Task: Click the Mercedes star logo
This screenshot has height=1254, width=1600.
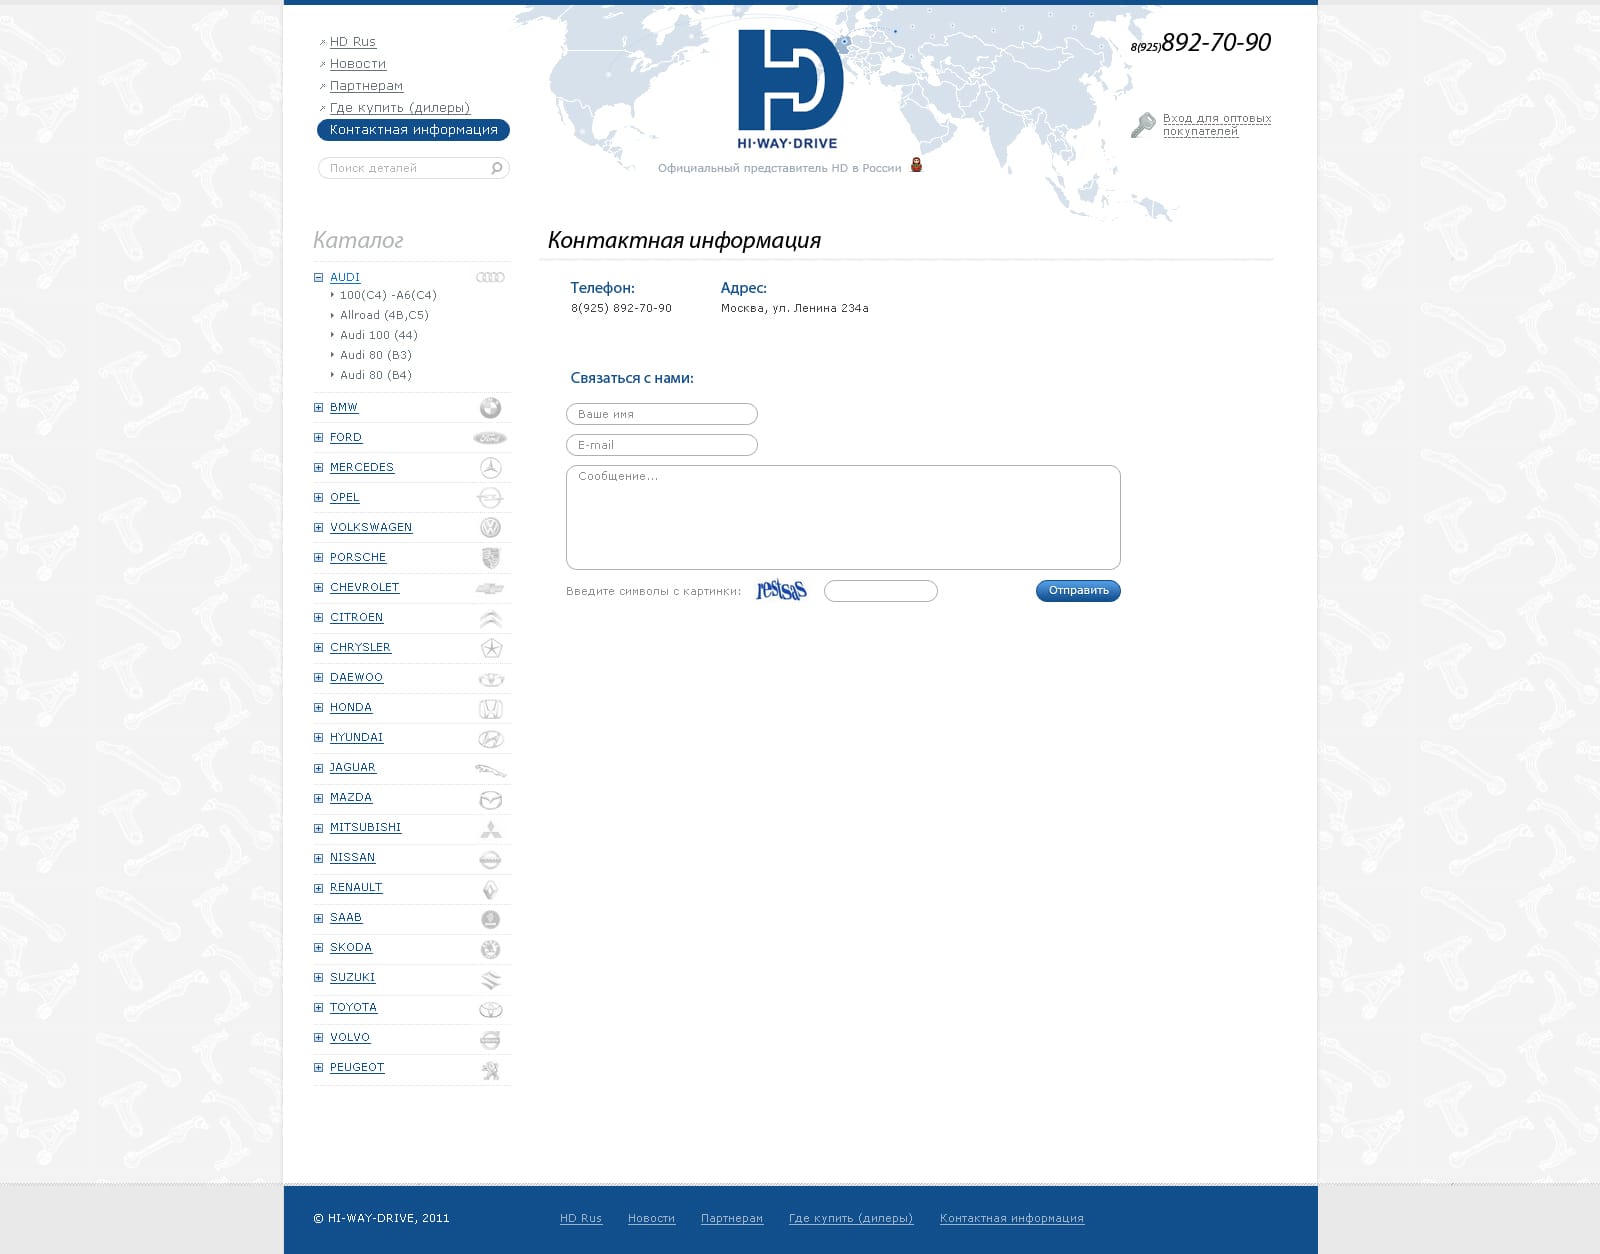Action: [x=490, y=467]
